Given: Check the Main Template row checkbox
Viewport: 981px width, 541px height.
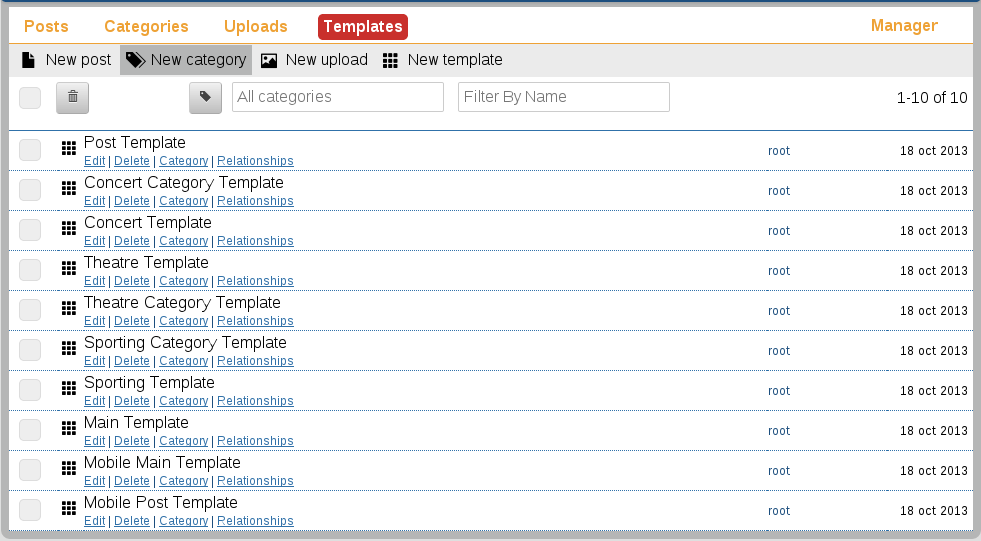Looking at the screenshot, I should pos(30,430).
